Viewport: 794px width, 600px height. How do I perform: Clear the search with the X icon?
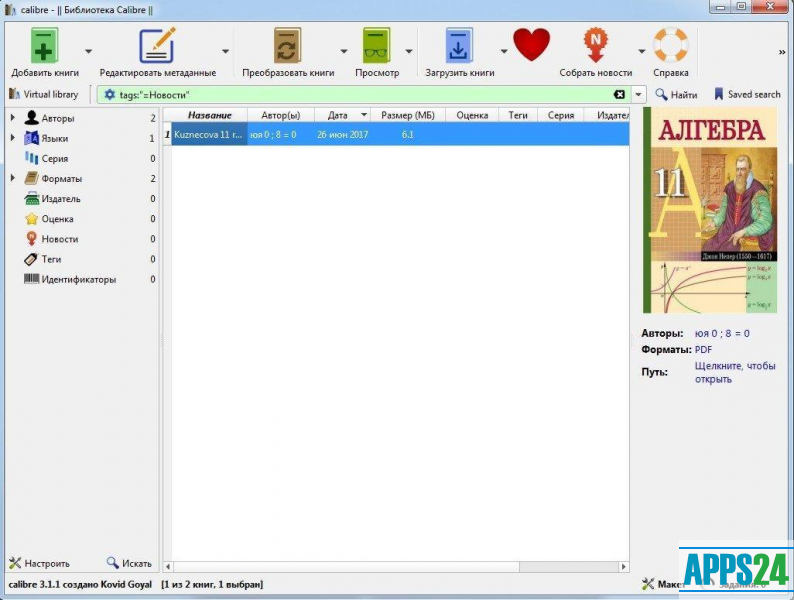[619, 95]
